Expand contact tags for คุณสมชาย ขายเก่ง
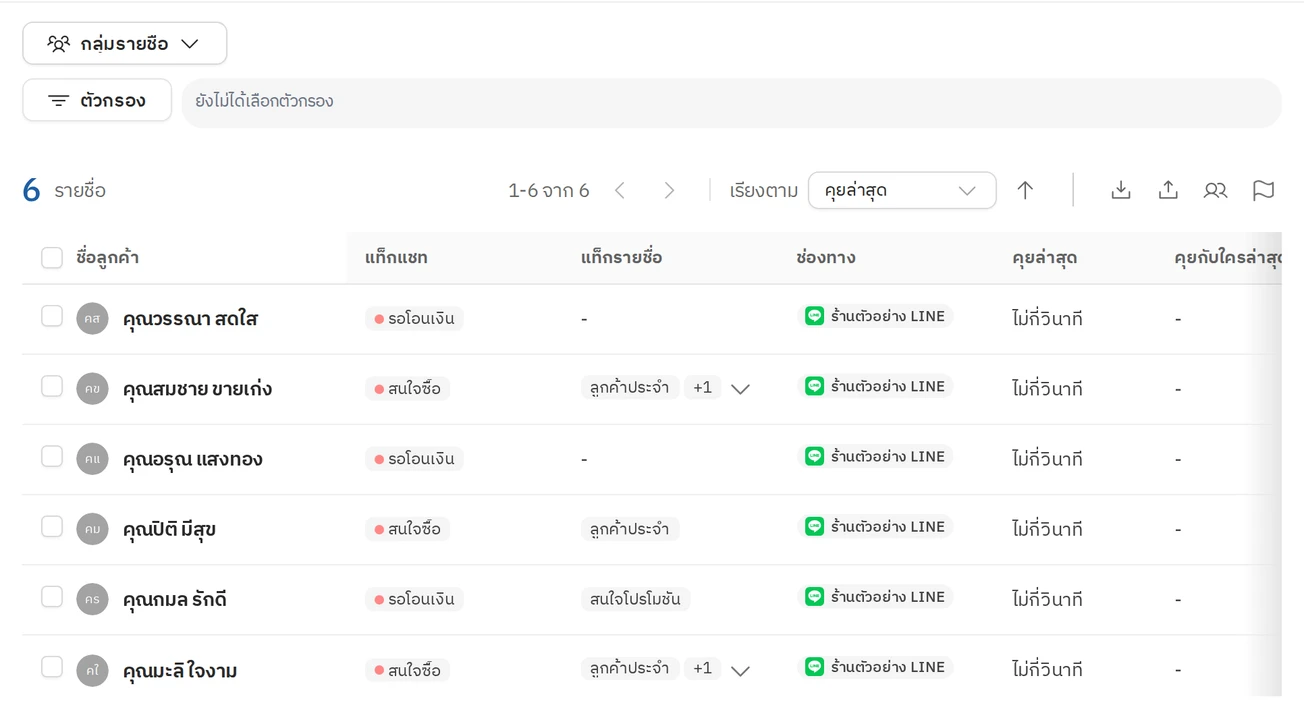 (x=740, y=389)
